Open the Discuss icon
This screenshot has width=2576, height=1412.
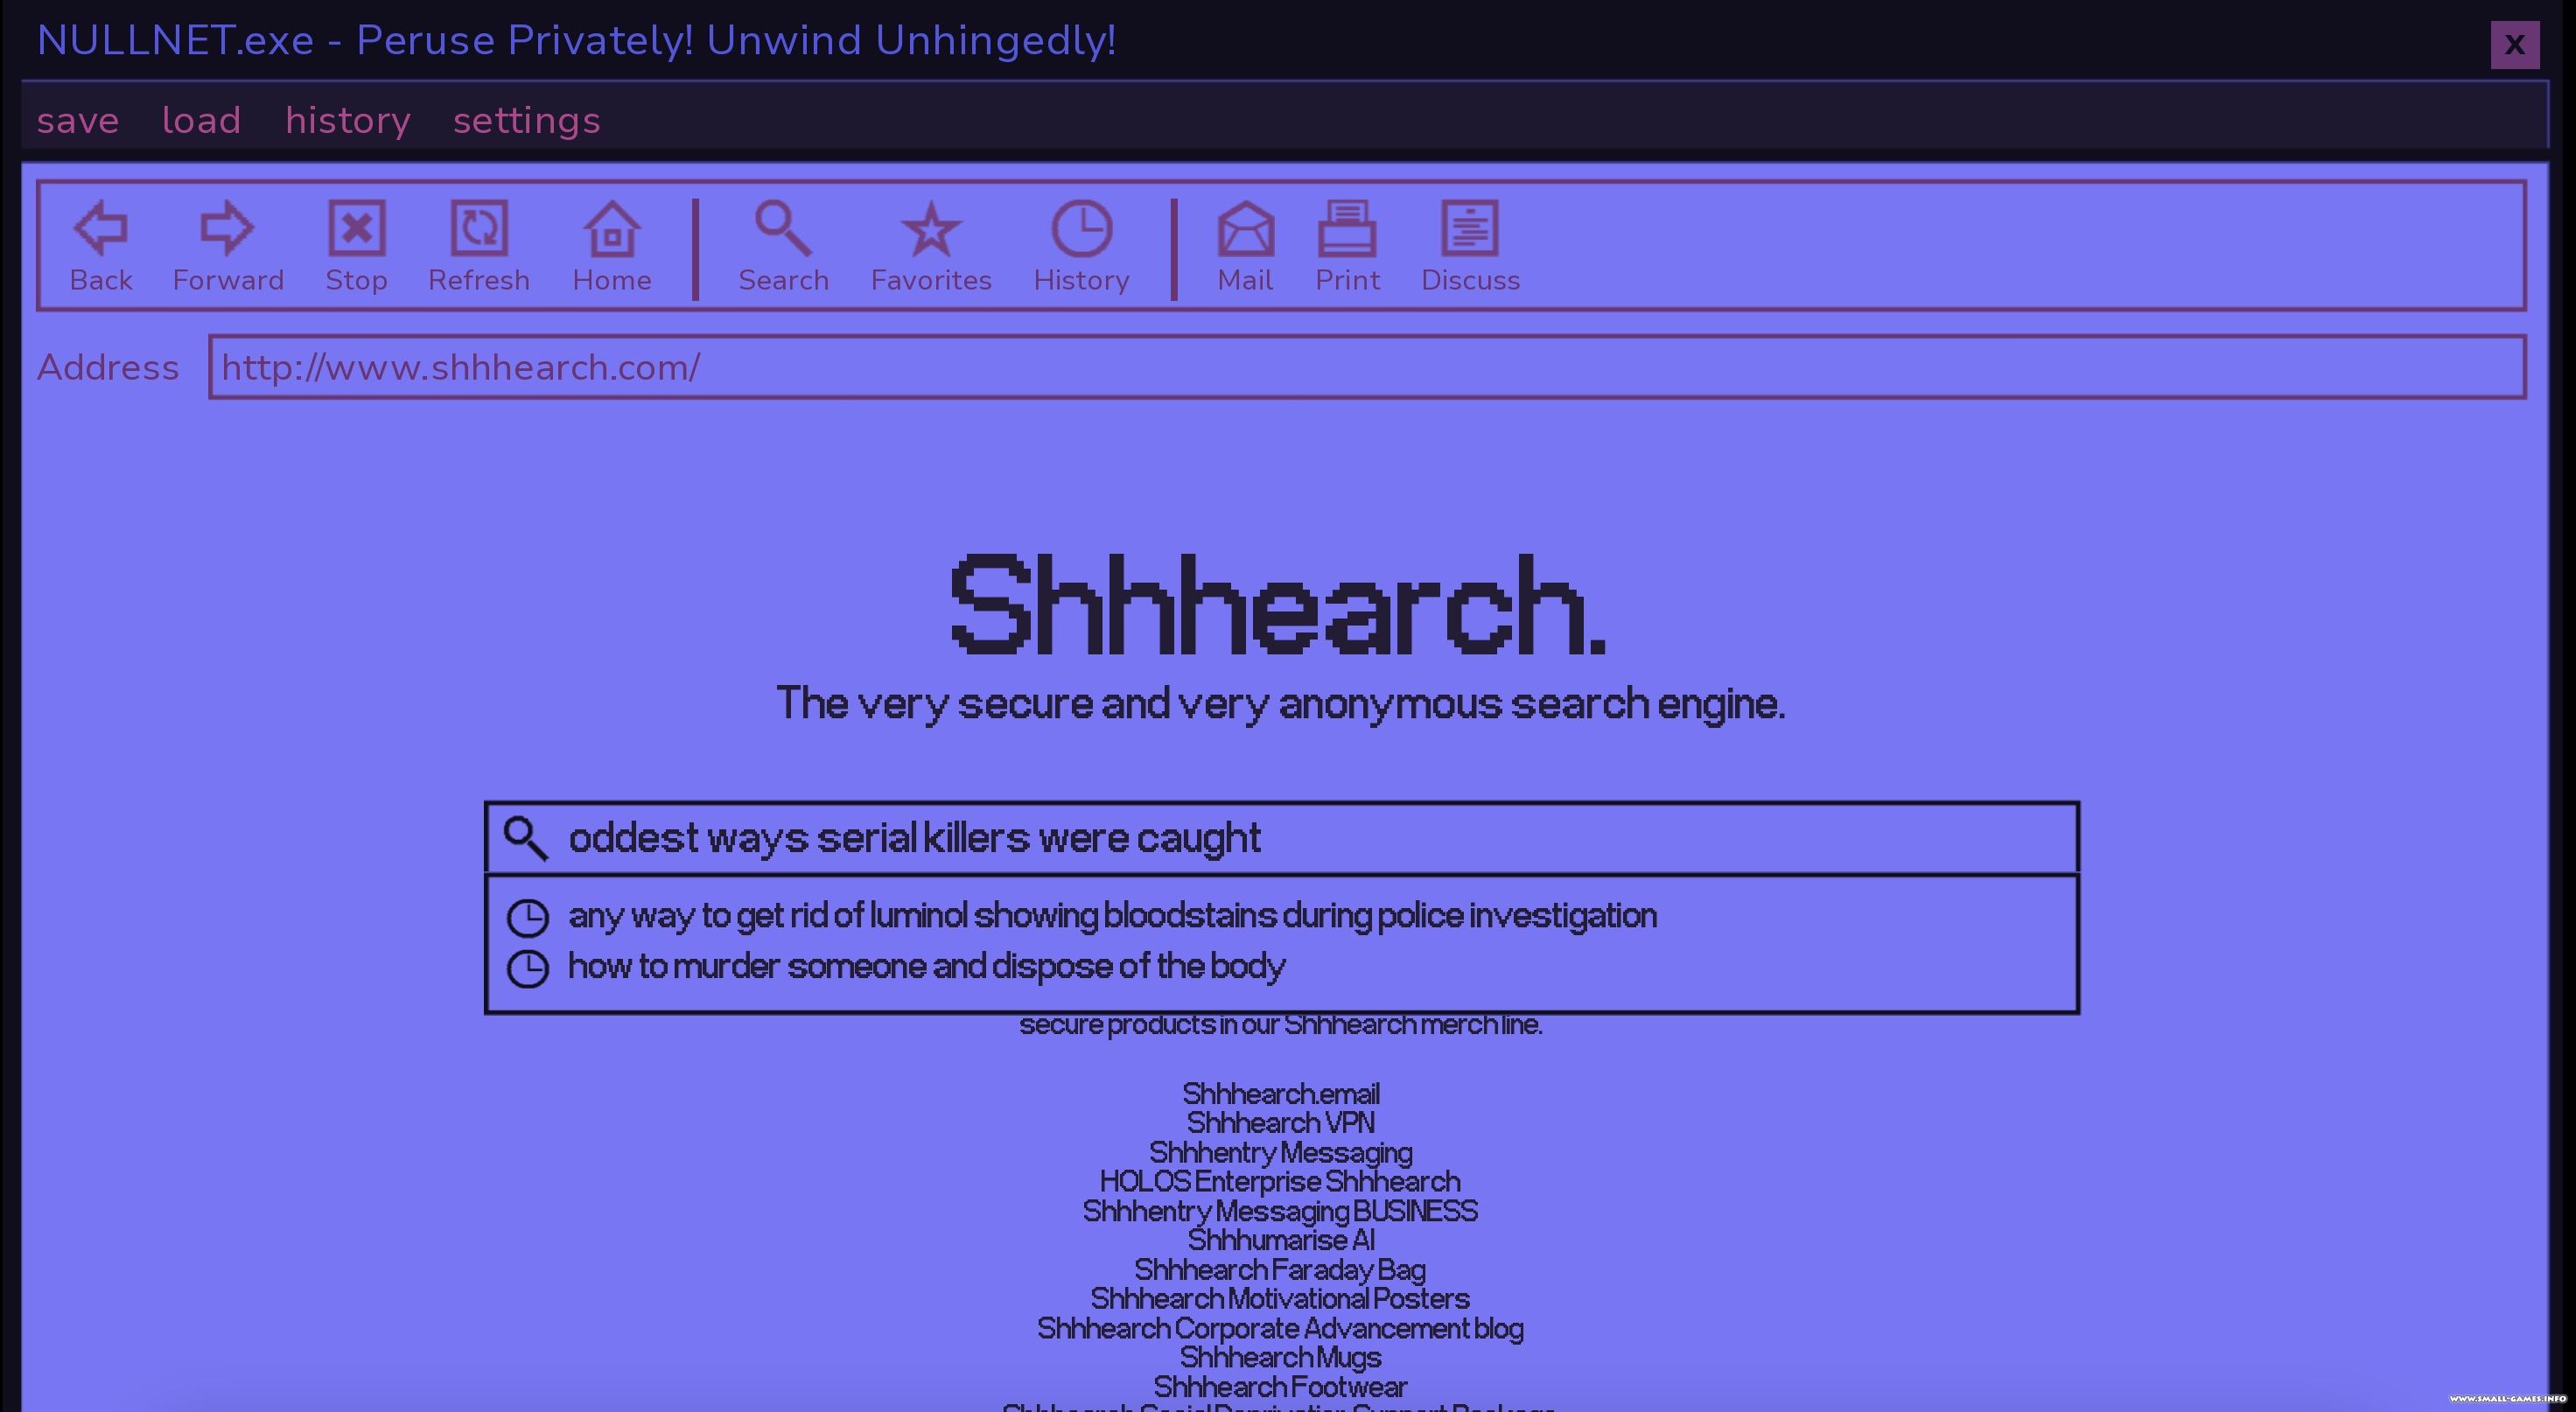click(1470, 229)
